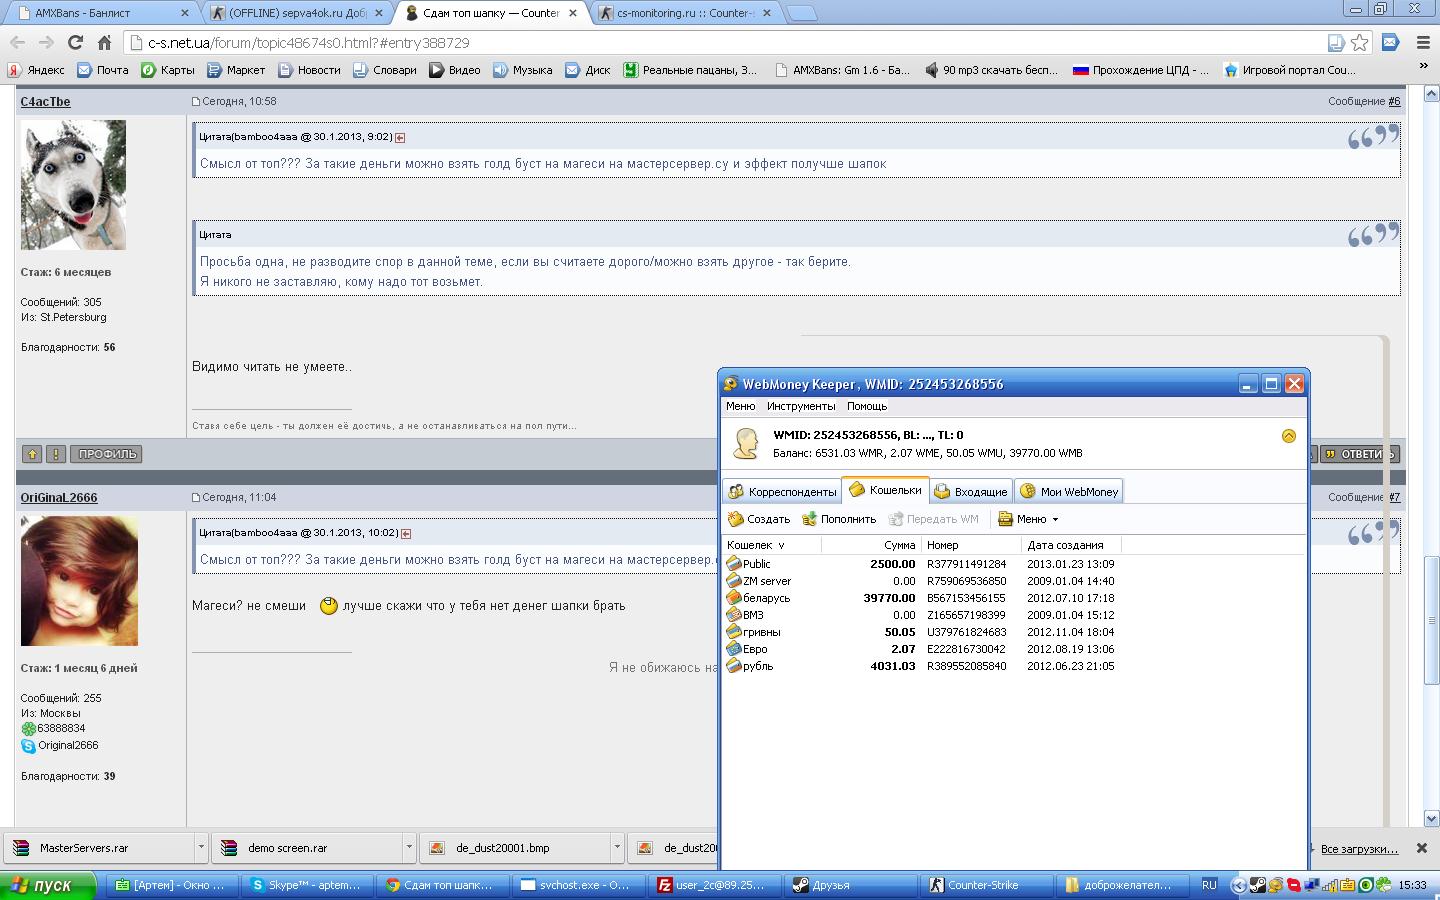1440x900 pixels.
Task: Click the ОТВЕТИТЬ reply button
Action: click(1359, 454)
